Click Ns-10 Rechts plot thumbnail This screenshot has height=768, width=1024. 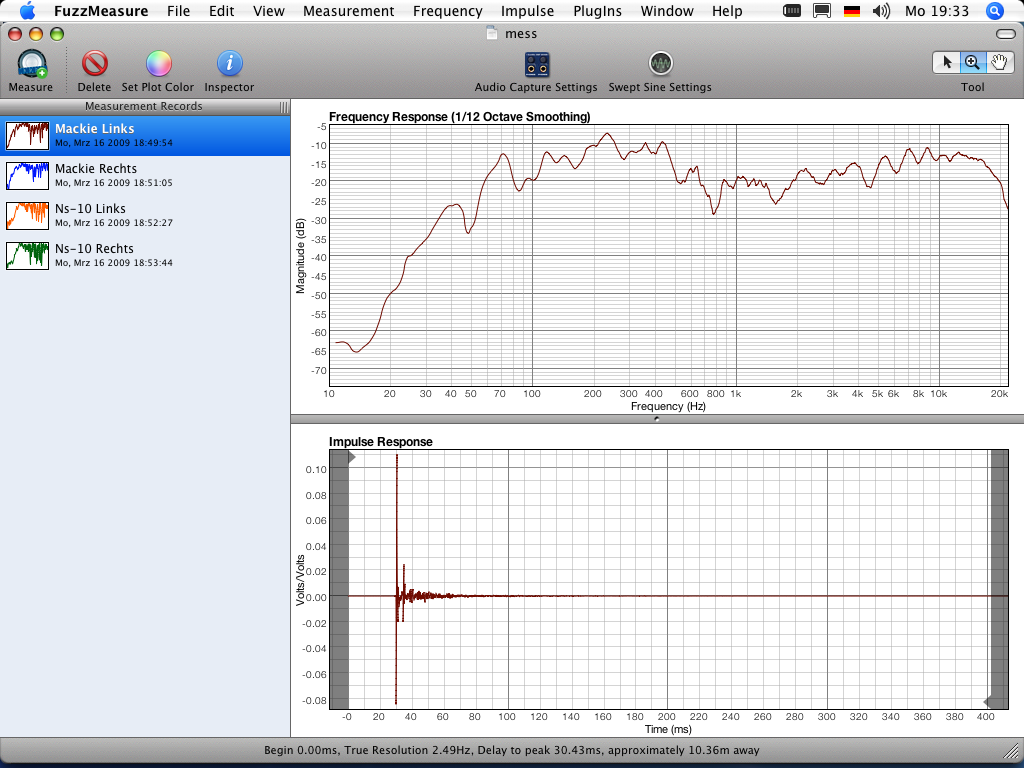click(x=27, y=255)
